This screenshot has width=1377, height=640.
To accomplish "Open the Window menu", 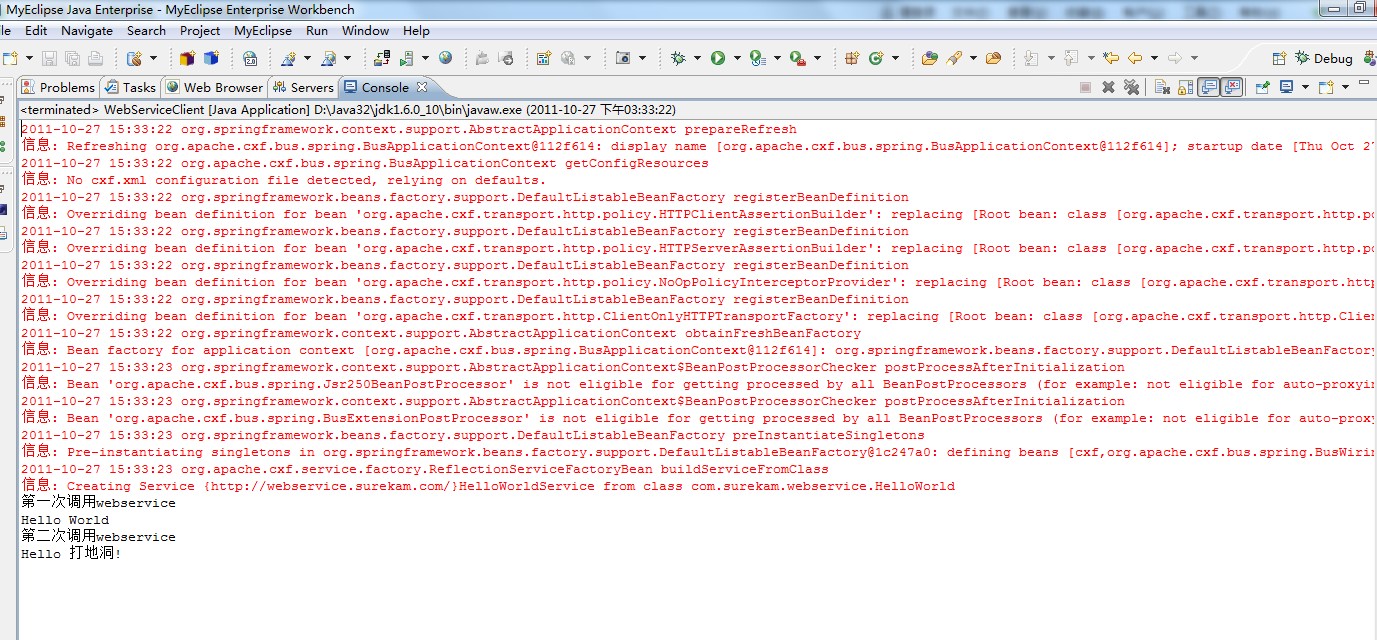I will (x=365, y=30).
